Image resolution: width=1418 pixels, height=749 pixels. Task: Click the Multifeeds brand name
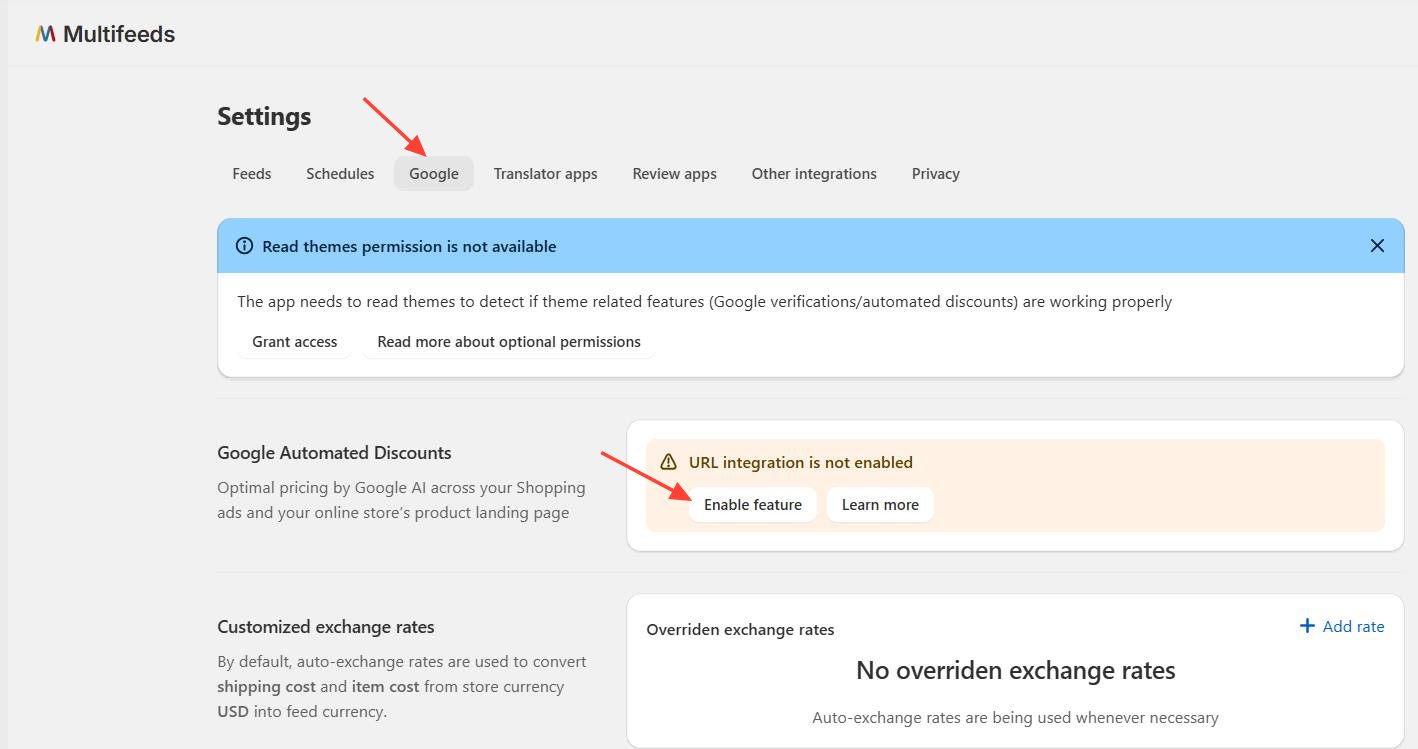[x=119, y=34]
